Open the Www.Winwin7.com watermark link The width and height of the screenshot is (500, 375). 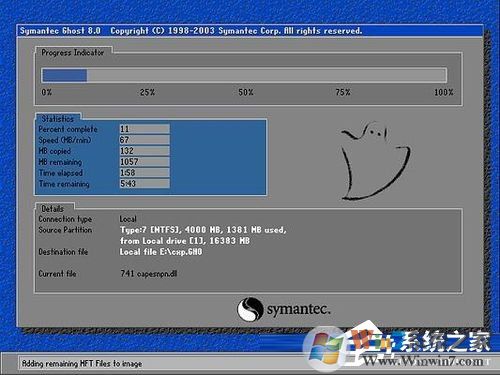(423, 361)
